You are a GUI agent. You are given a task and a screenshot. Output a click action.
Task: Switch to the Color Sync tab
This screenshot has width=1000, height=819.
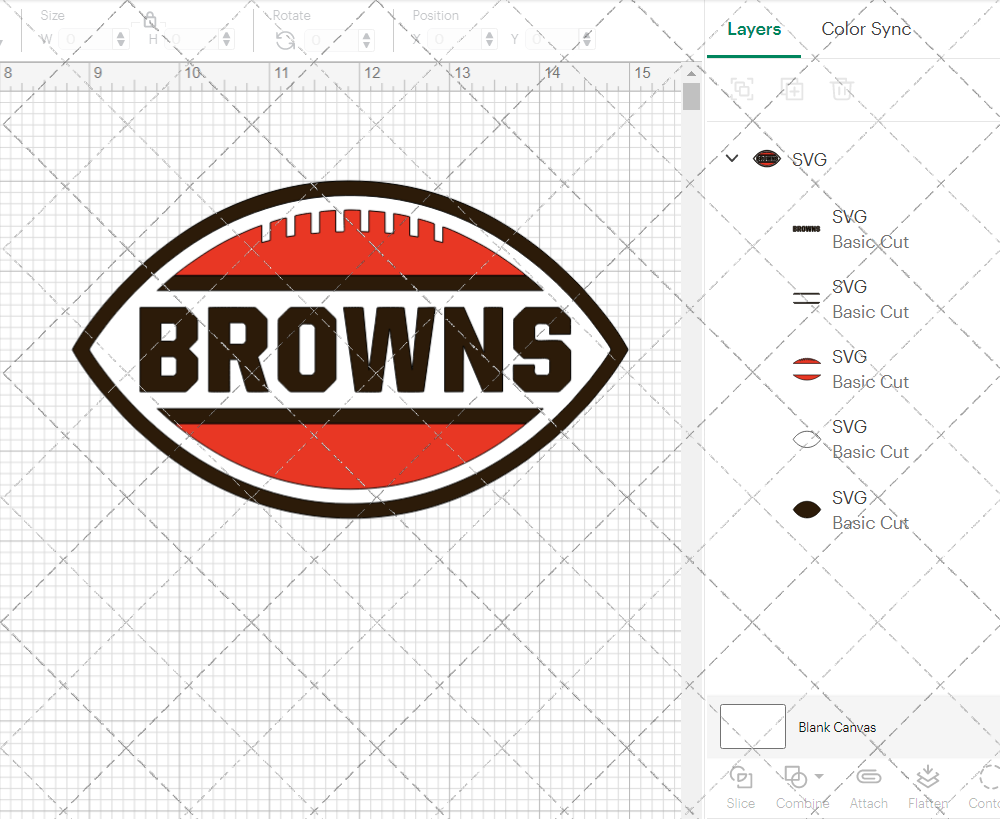[x=866, y=29]
